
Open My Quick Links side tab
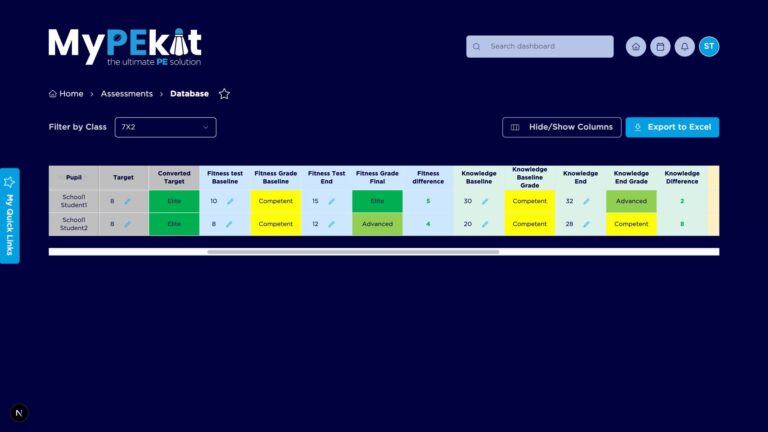point(10,216)
